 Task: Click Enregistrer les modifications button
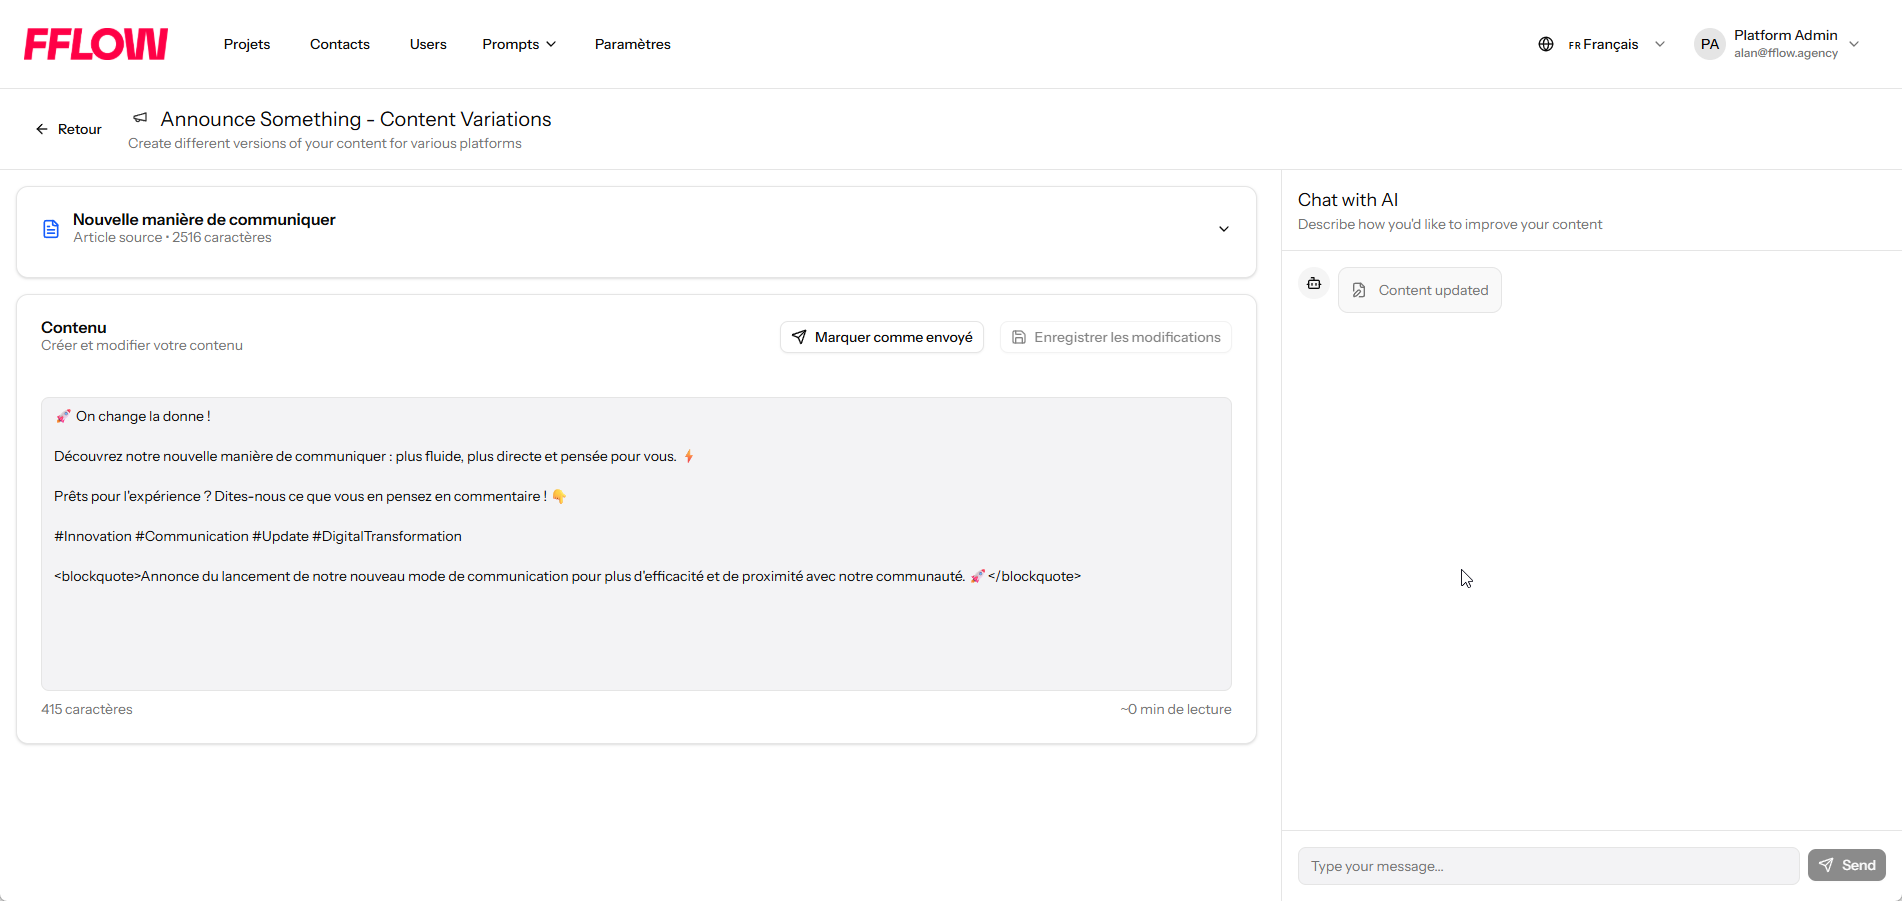click(1116, 337)
